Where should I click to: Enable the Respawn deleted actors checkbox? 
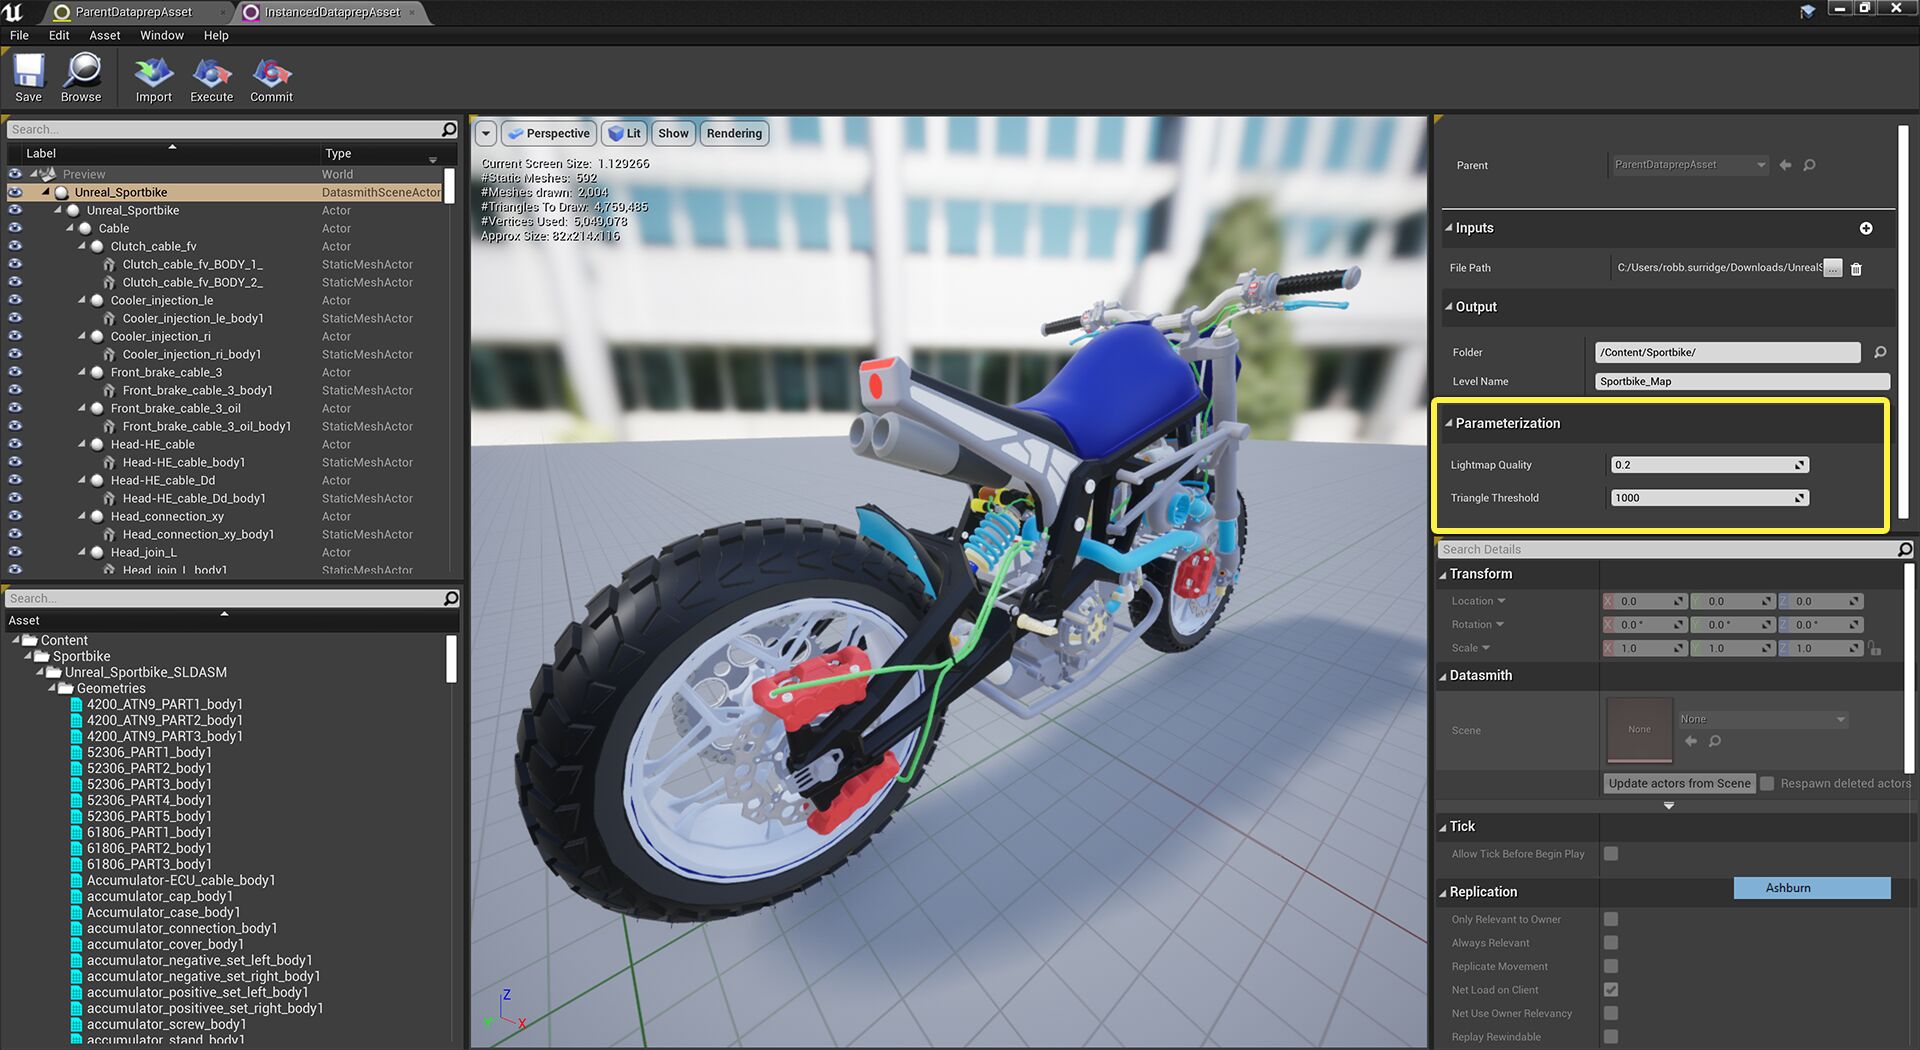(x=1767, y=784)
